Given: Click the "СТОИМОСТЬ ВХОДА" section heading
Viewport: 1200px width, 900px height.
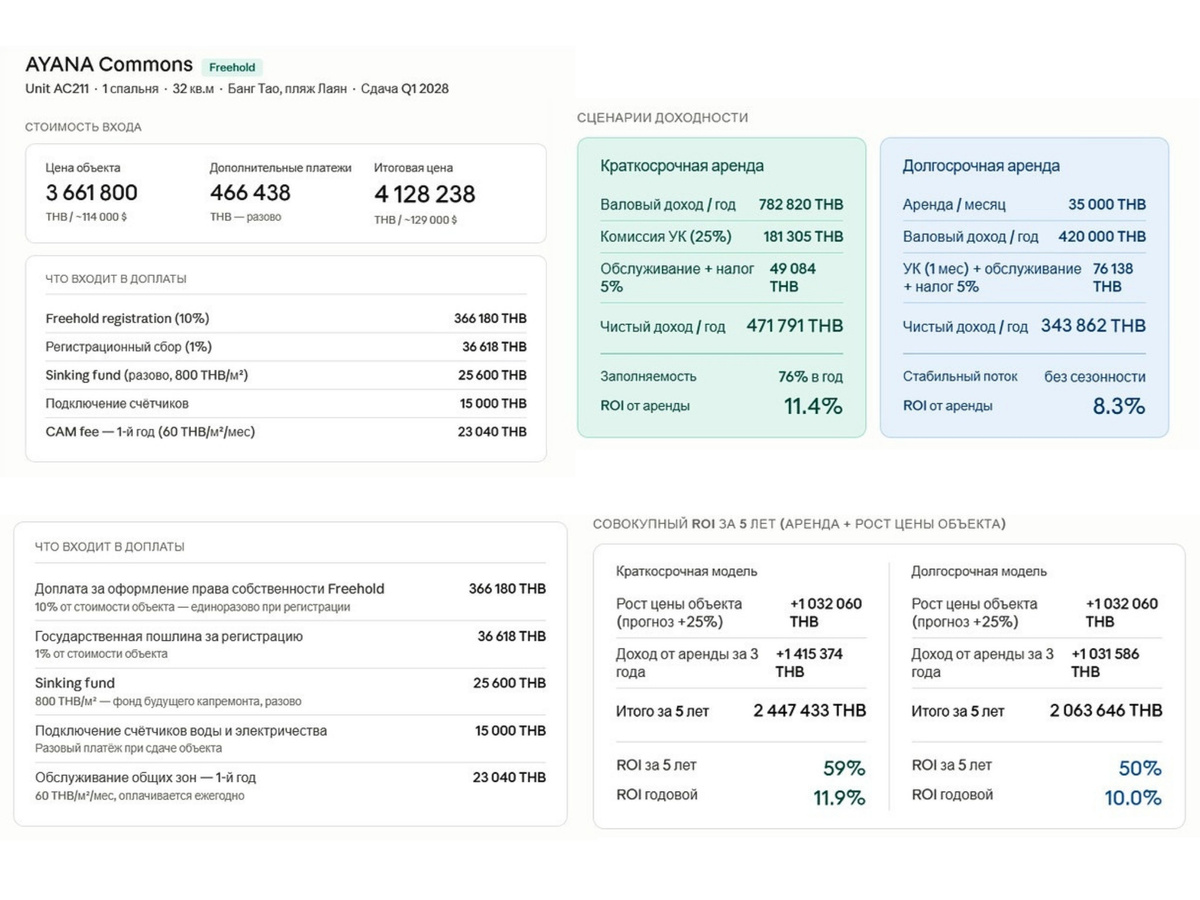Looking at the screenshot, I should (83, 127).
